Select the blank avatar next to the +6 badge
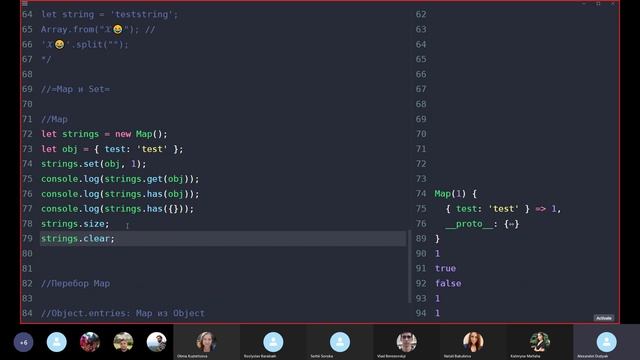 (x=57, y=342)
